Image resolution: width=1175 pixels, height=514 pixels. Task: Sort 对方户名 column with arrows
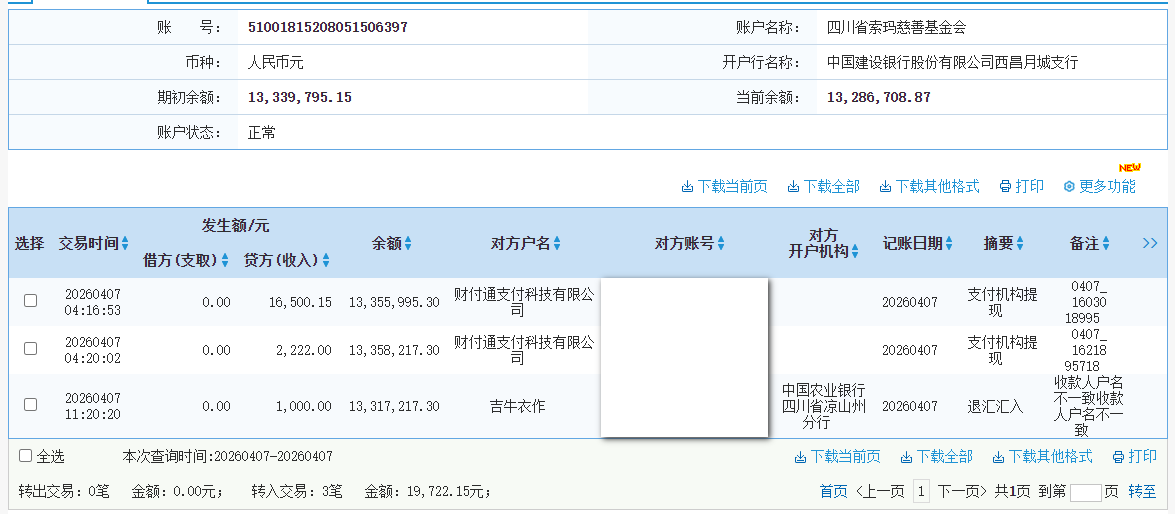click(557, 244)
